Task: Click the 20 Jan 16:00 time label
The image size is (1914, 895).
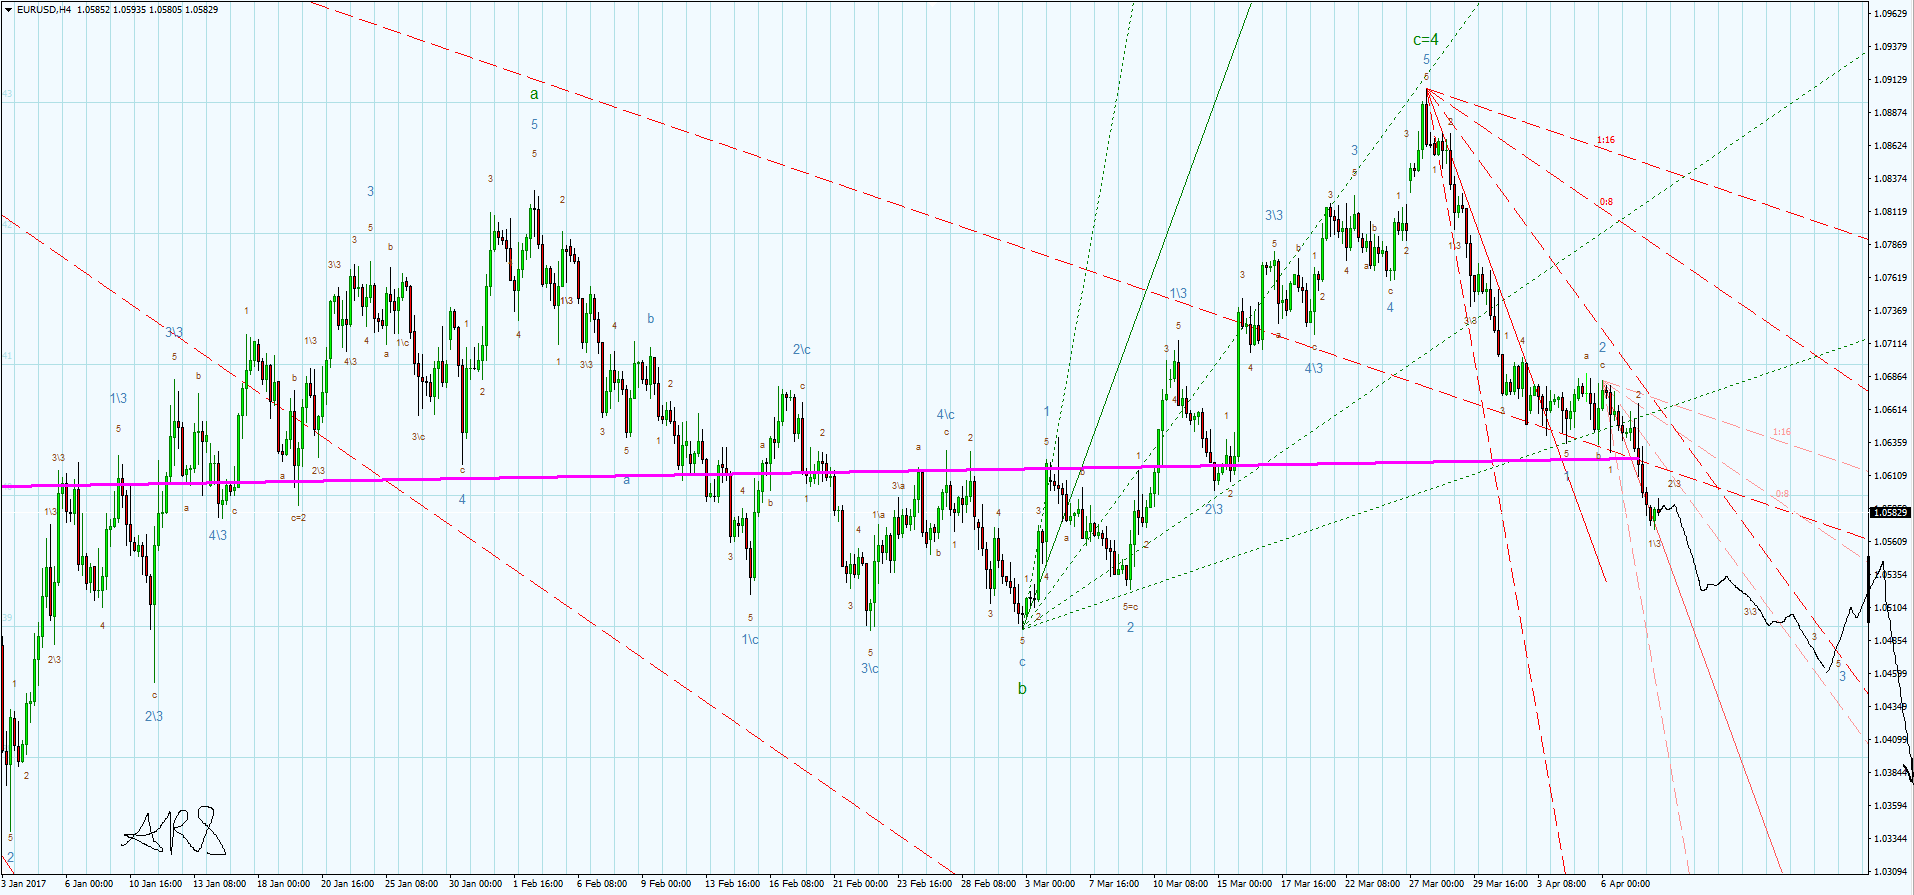Action: (x=347, y=884)
